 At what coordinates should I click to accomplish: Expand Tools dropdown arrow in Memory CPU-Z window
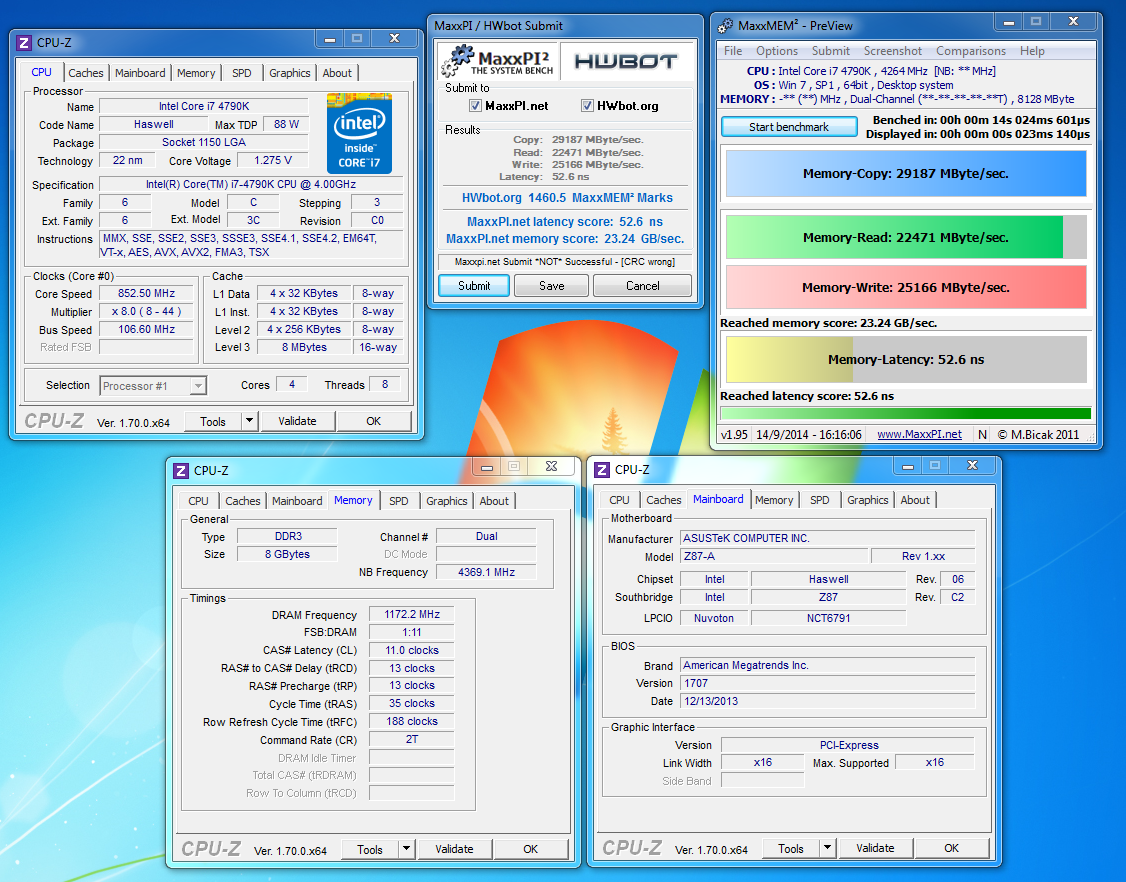(x=406, y=849)
